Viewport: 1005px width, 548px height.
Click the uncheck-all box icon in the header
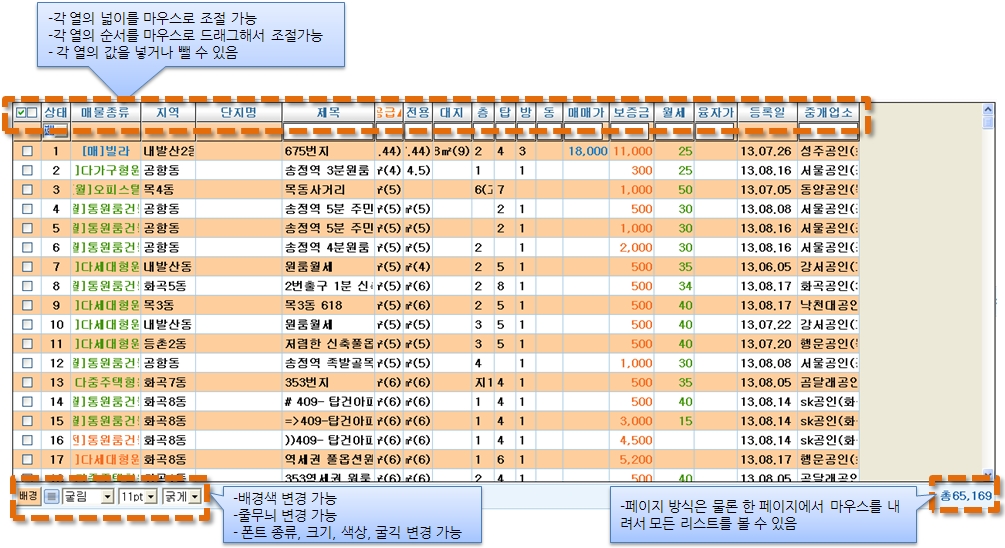(34, 113)
